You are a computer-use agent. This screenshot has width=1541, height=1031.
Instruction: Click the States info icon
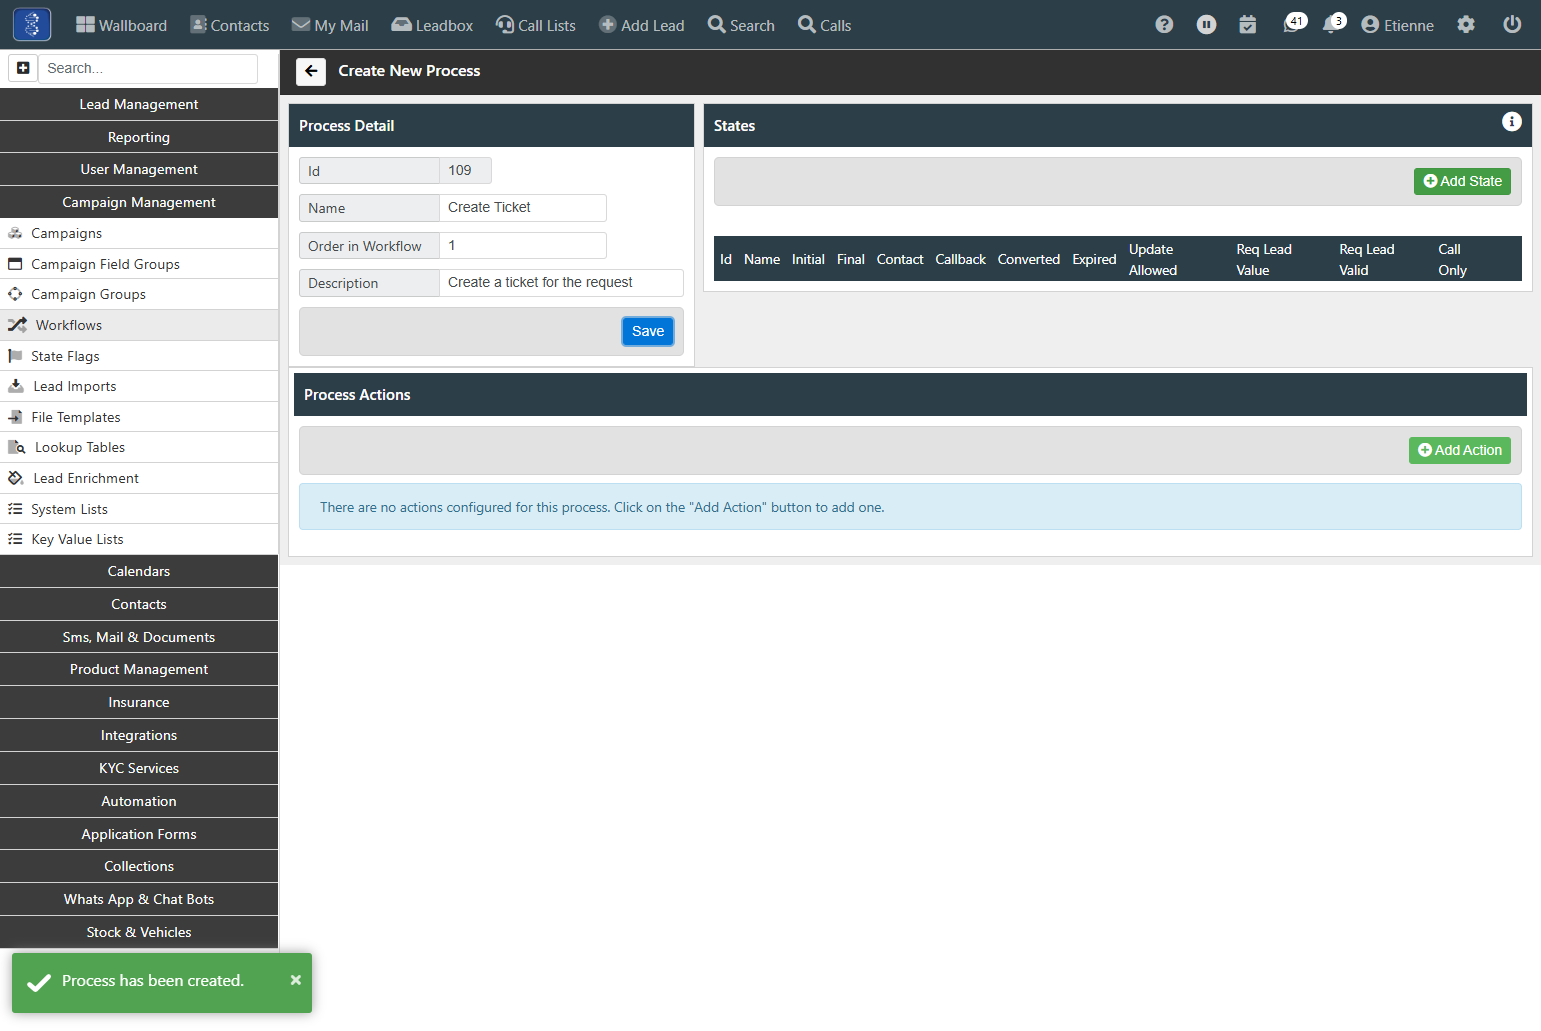pyautogui.click(x=1511, y=122)
